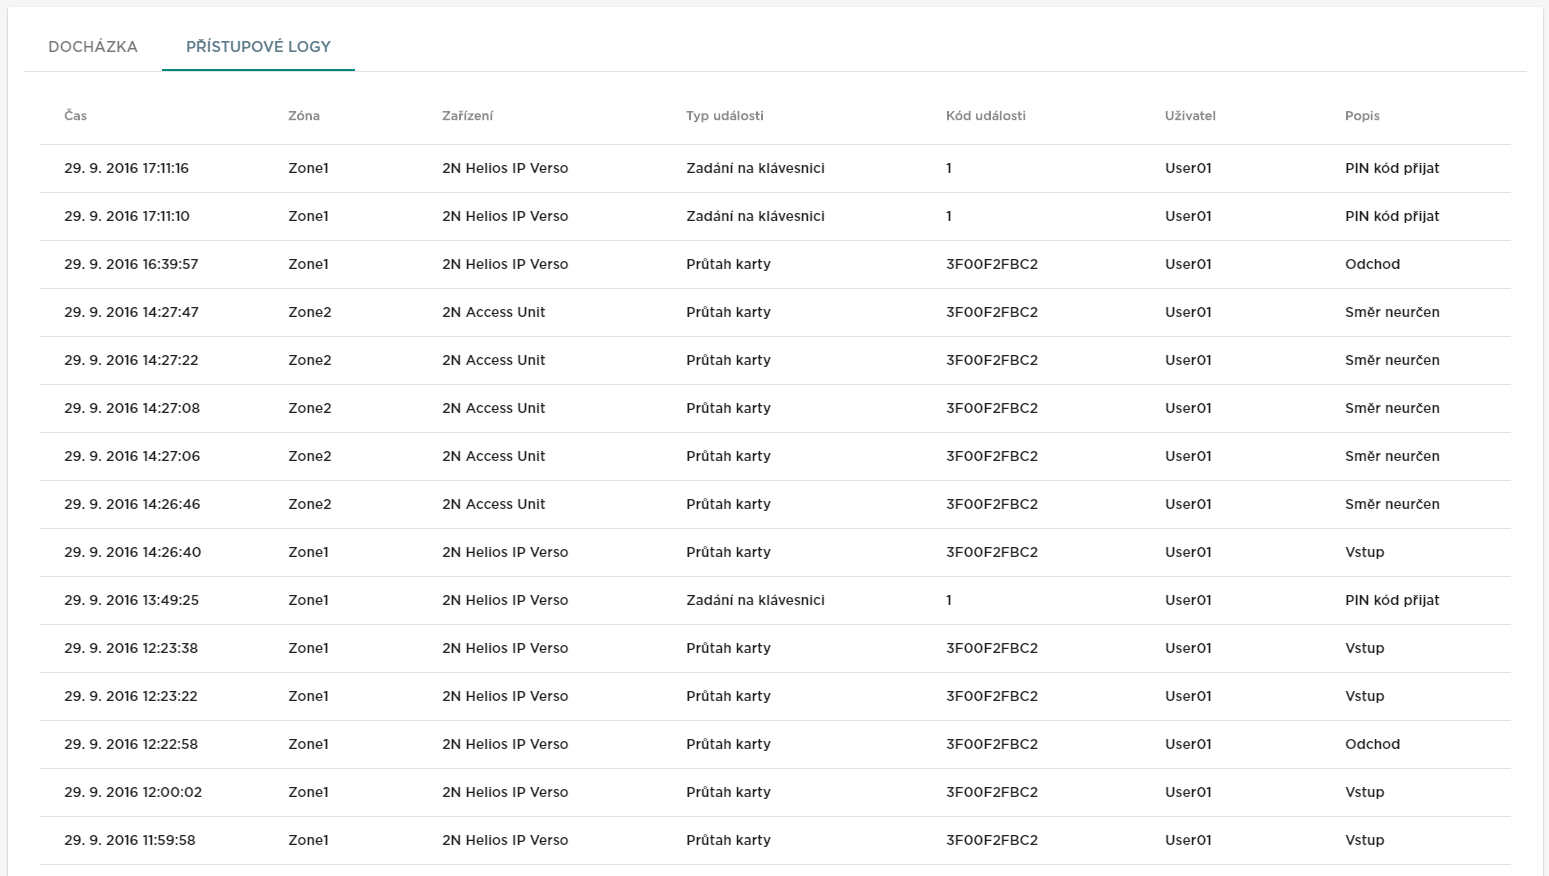Select the log timestamp 29. 9. 2016 12:22:58
This screenshot has width=1549, height=876.
click(131, 744)
